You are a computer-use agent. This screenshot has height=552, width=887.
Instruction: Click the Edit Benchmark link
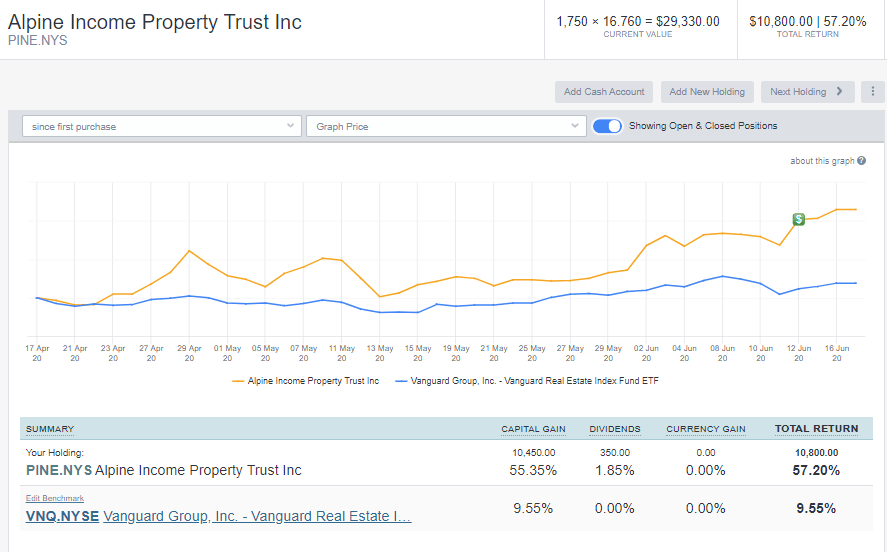pyautogui.click(x=55, y=498)
